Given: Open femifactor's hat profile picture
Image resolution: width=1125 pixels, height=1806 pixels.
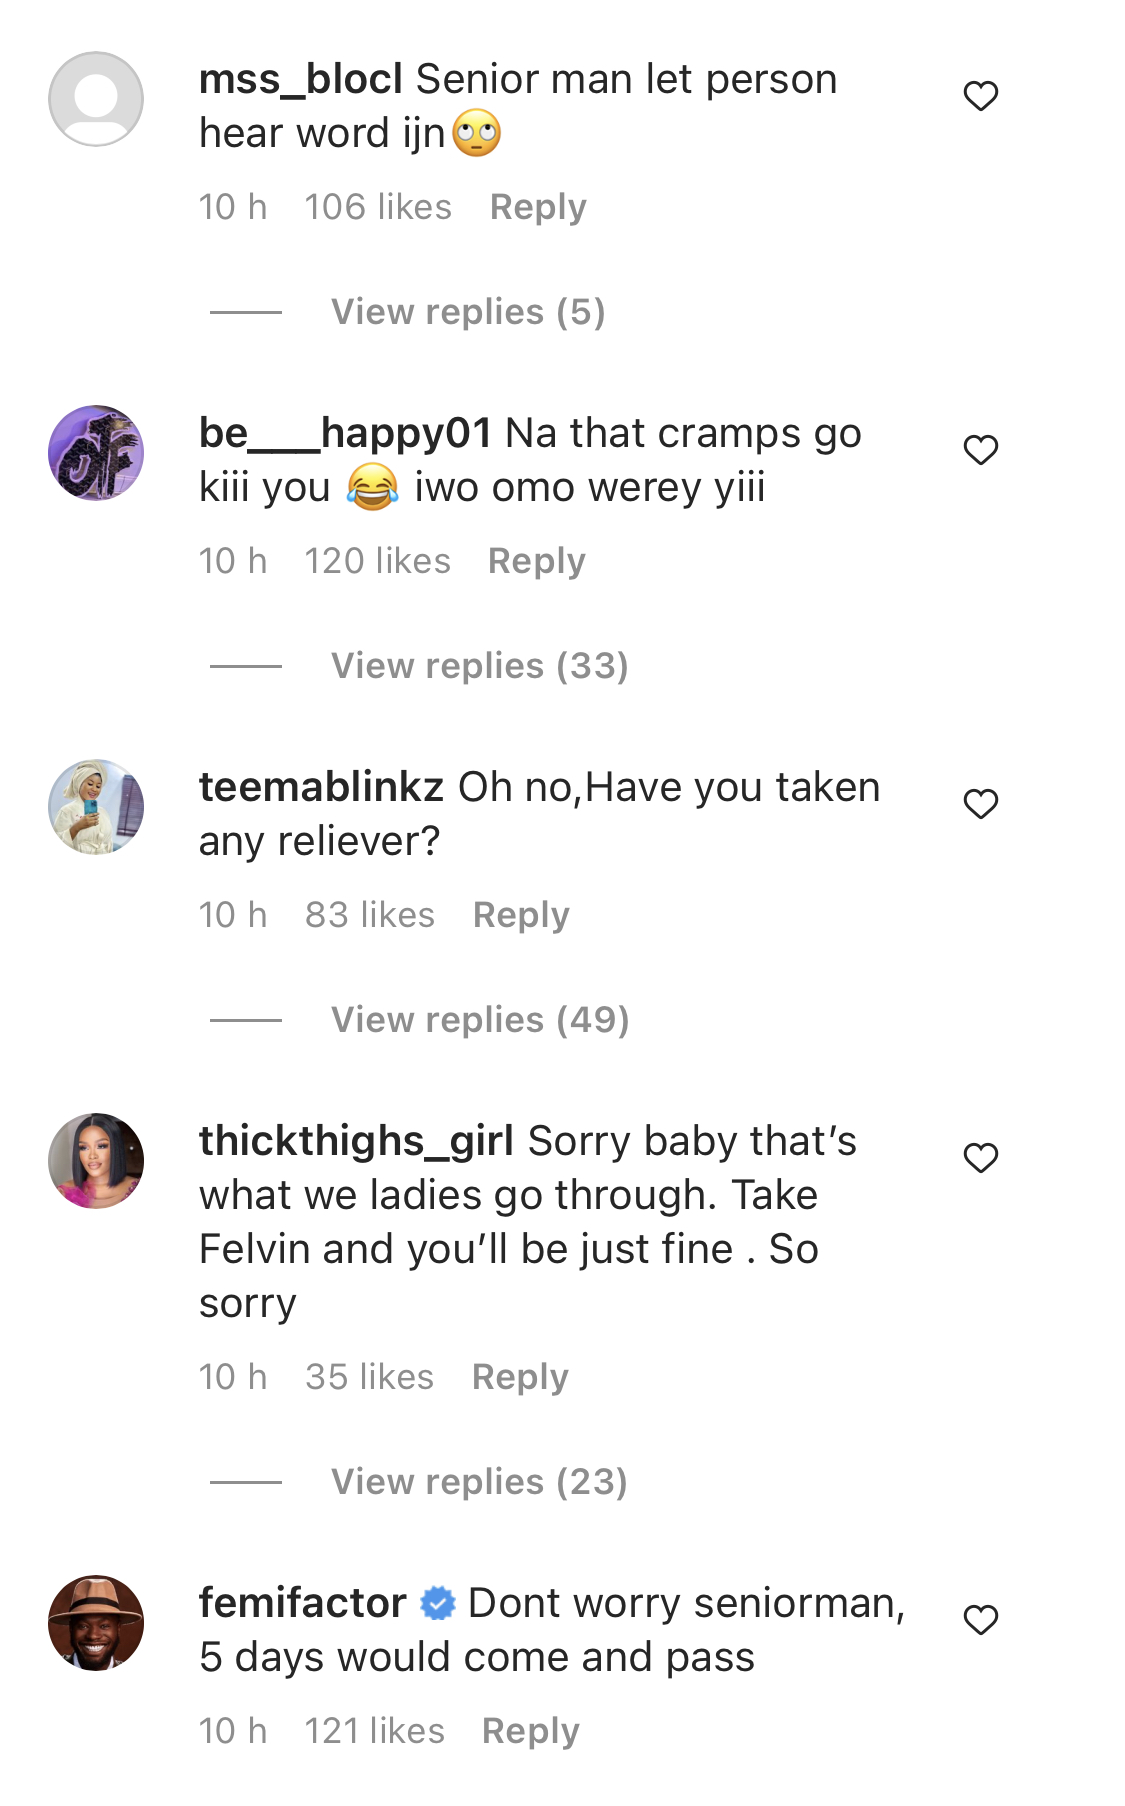Looking at the screenshot, I should (x=96, y=1623).
